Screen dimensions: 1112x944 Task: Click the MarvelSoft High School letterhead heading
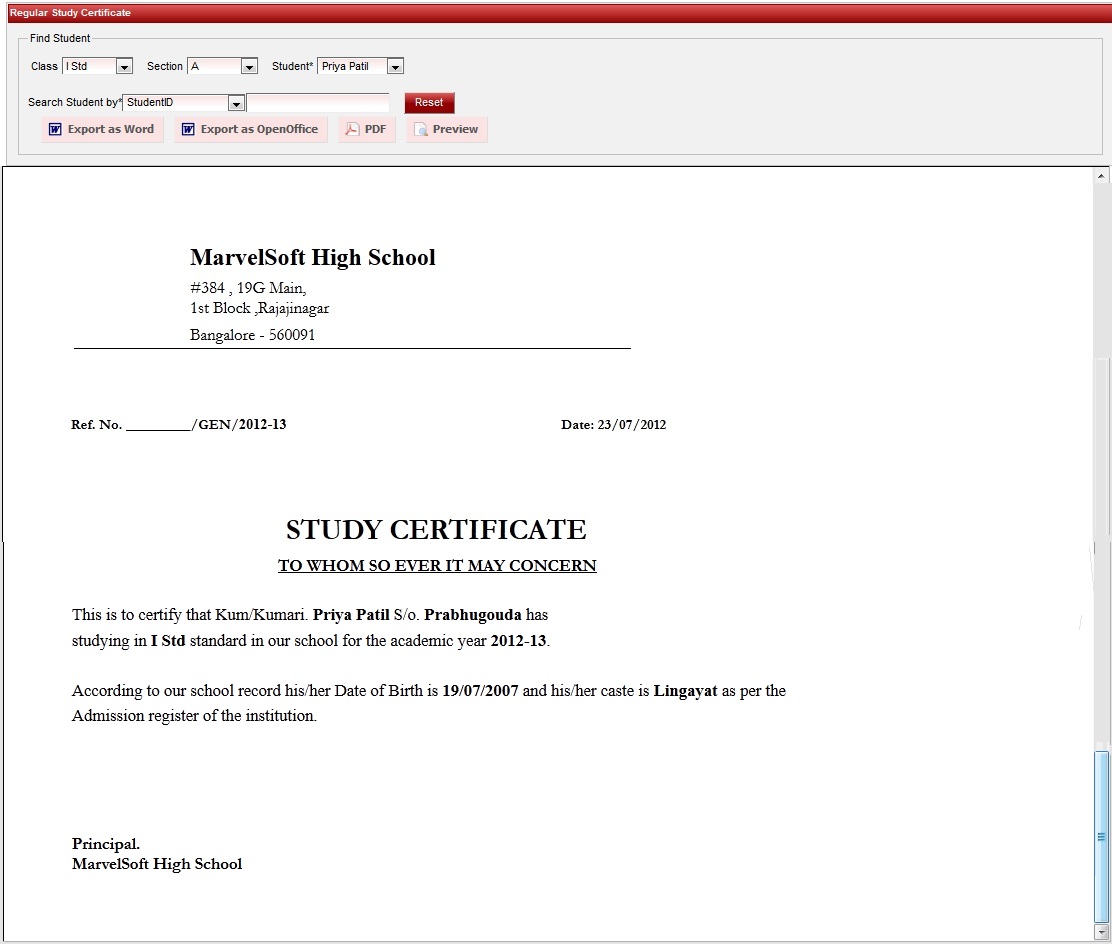click(312, 257)
